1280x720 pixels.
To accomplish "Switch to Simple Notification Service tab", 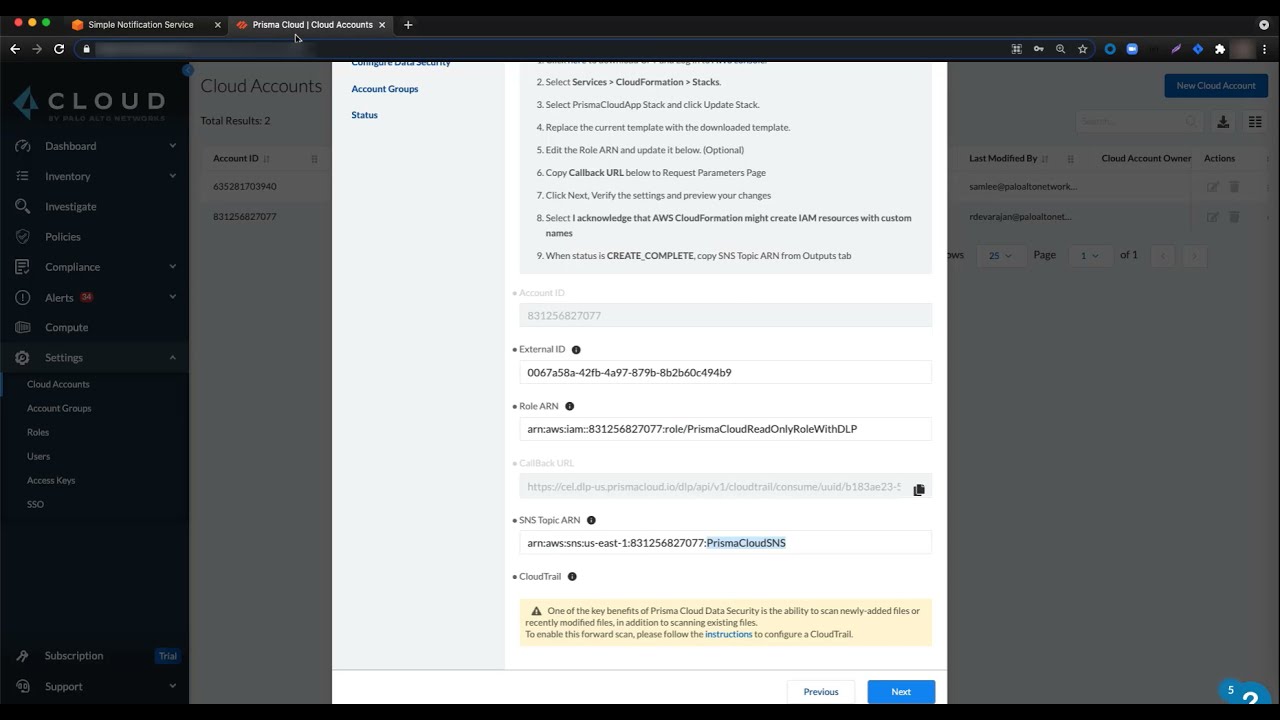I will click(x=141, y=24).
